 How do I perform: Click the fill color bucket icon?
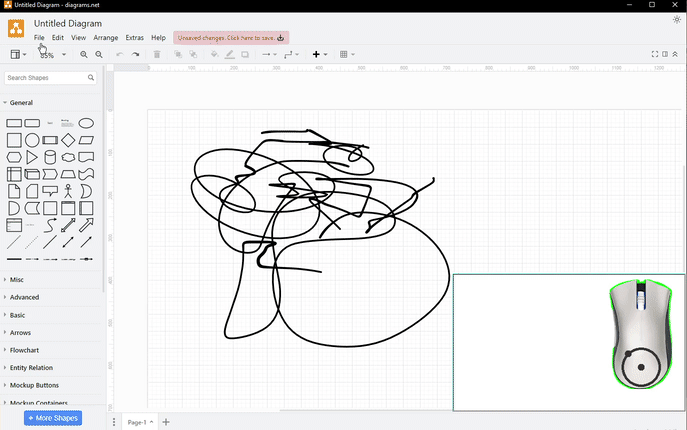click(x=214, y=54)
